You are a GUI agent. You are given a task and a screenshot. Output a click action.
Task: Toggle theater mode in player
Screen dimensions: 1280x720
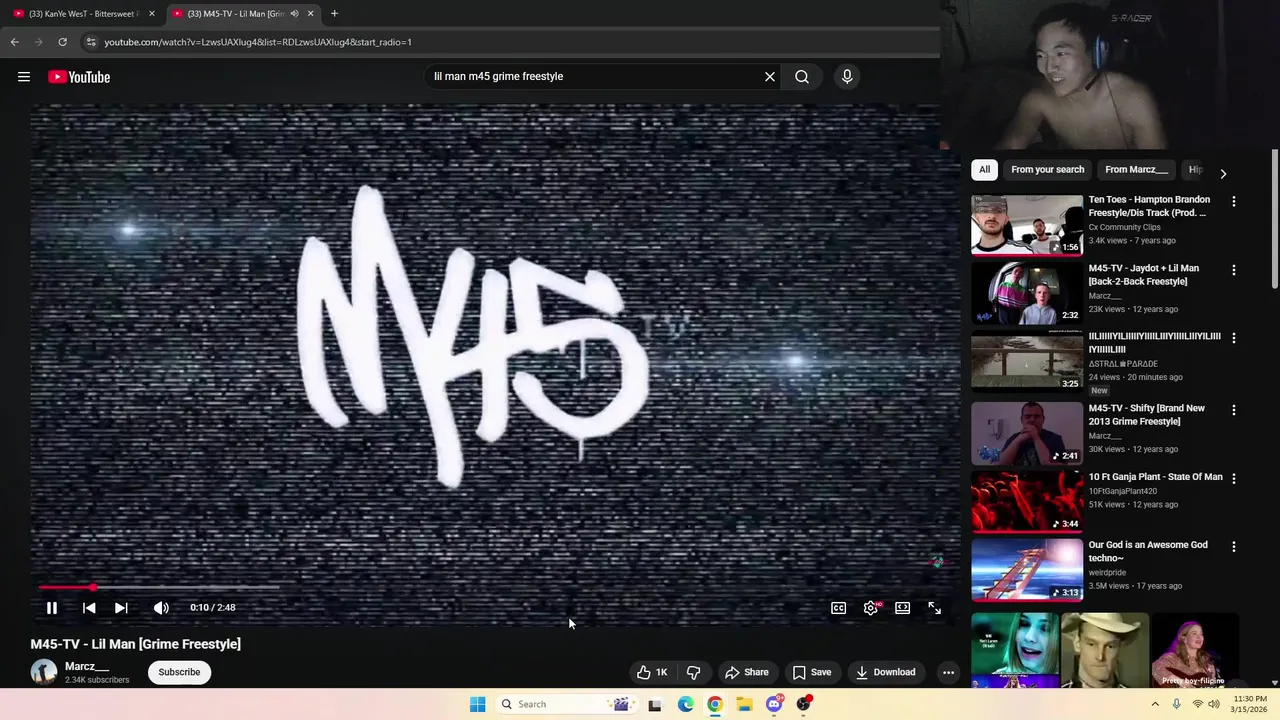pos(903,607)
